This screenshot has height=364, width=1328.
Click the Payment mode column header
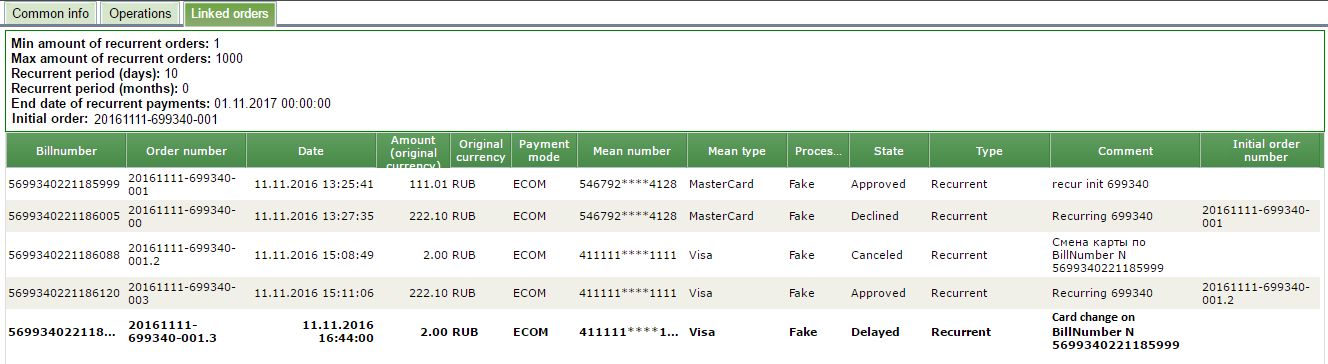pos(543,151)
